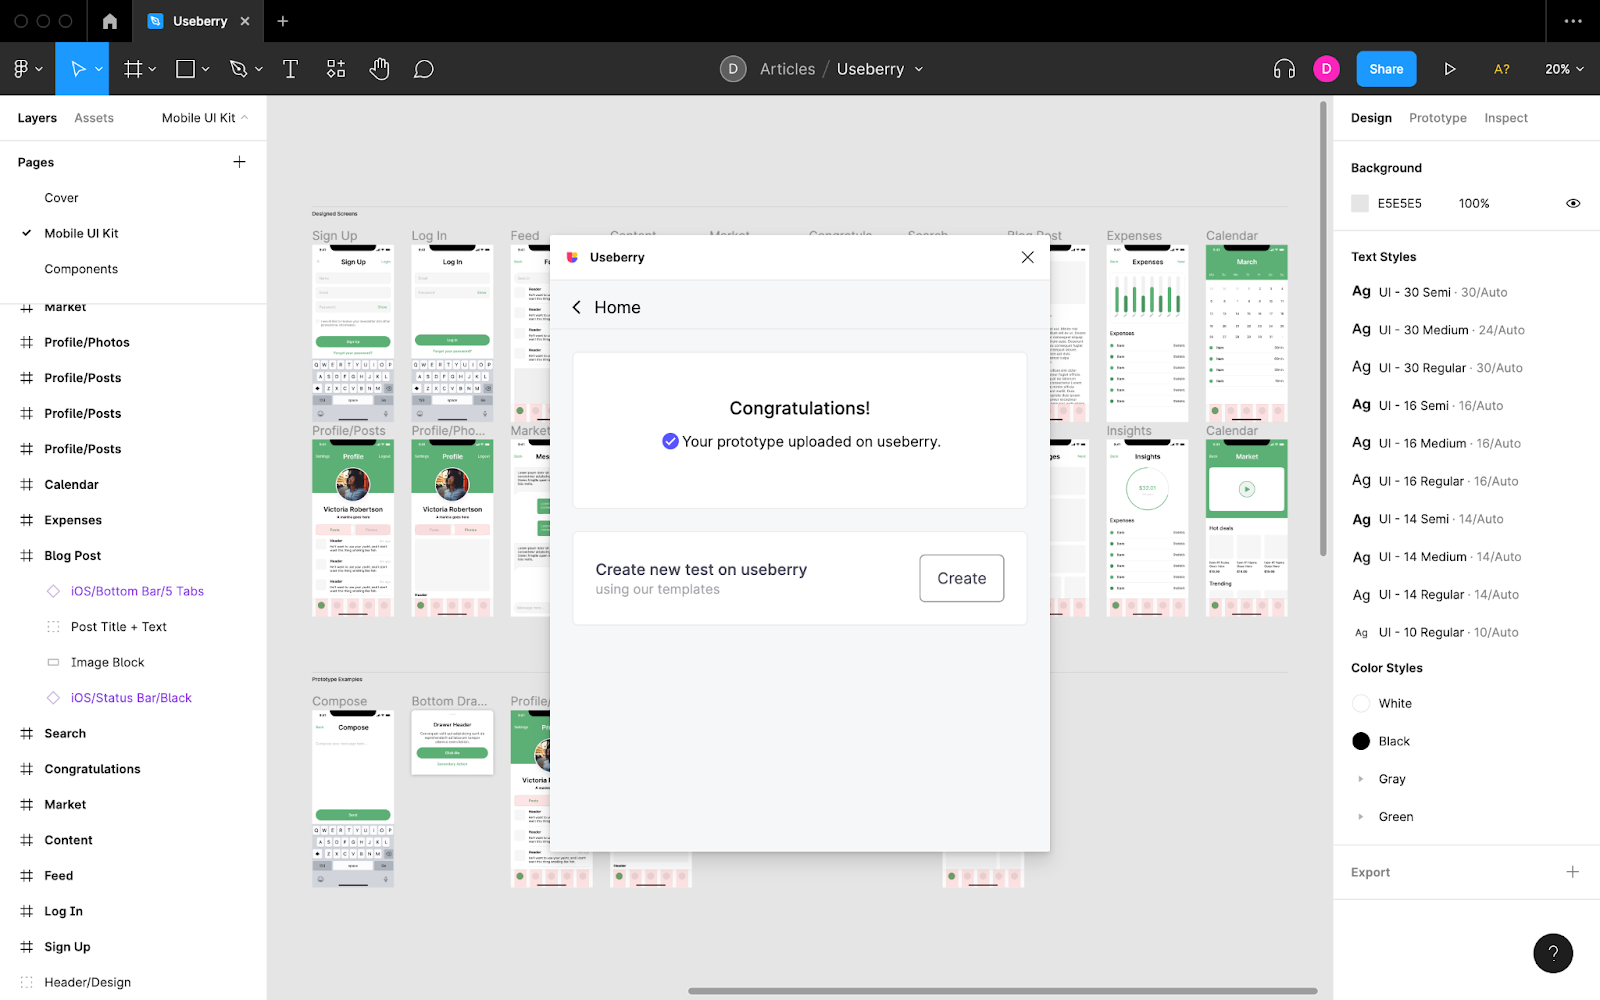Expand the Green color styles group
The width and height of the screenshot is (1600, 1000).
pos(1360,817)
